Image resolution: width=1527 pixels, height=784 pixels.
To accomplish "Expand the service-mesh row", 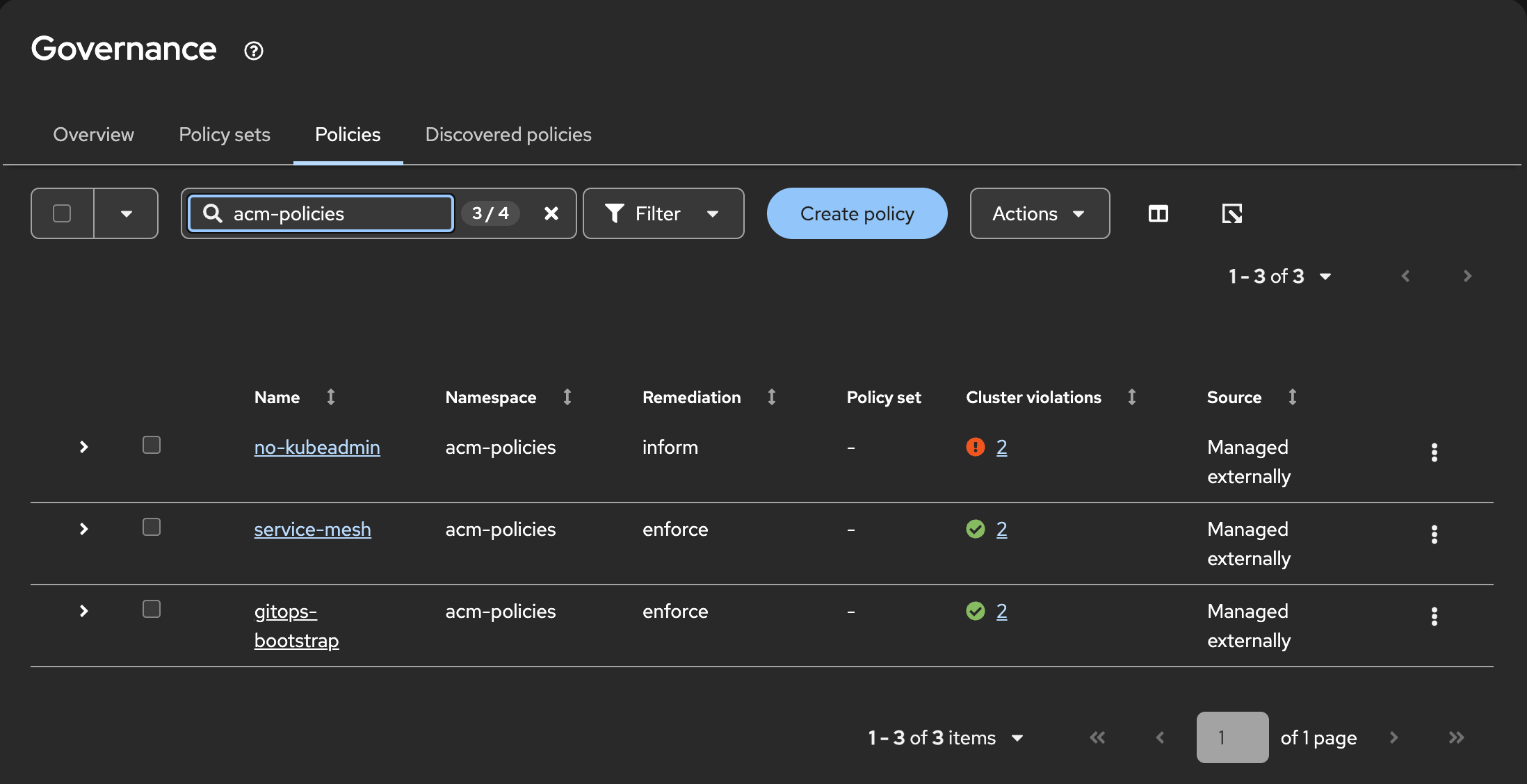I will point(84,529).
